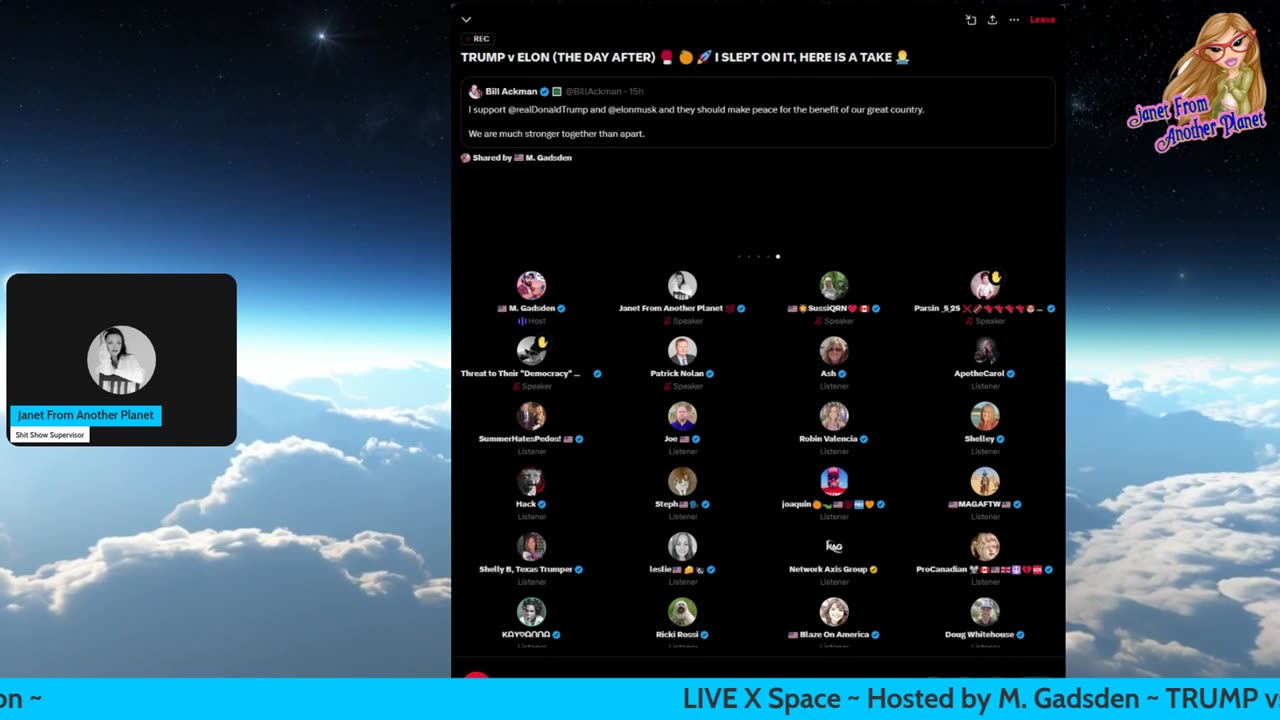Click the 'Ricki Rossi' name label

(677, 634)
